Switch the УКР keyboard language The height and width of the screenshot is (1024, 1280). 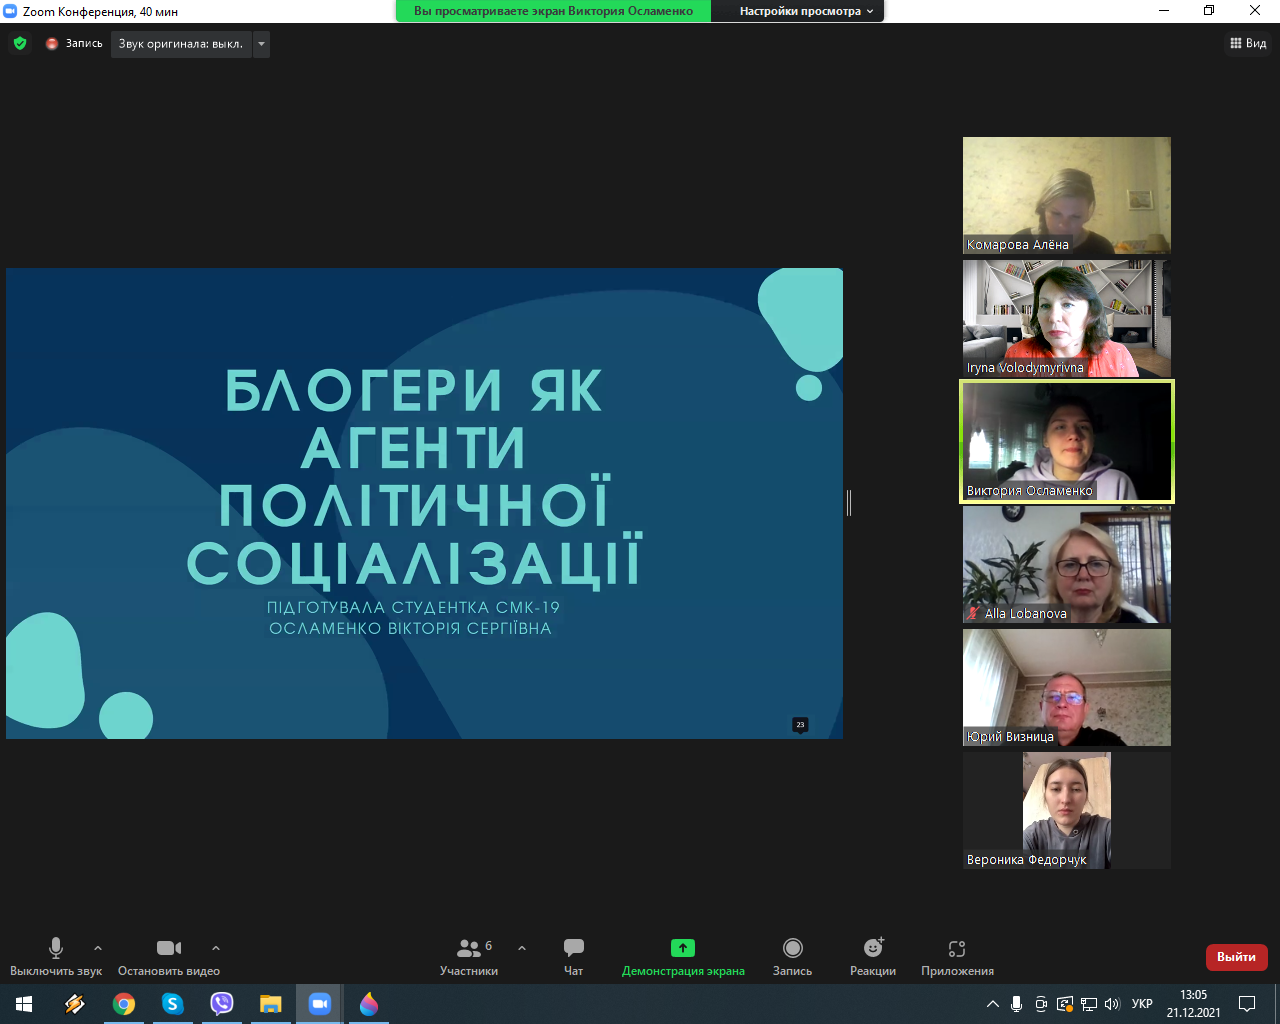tap(1142, 1004)
